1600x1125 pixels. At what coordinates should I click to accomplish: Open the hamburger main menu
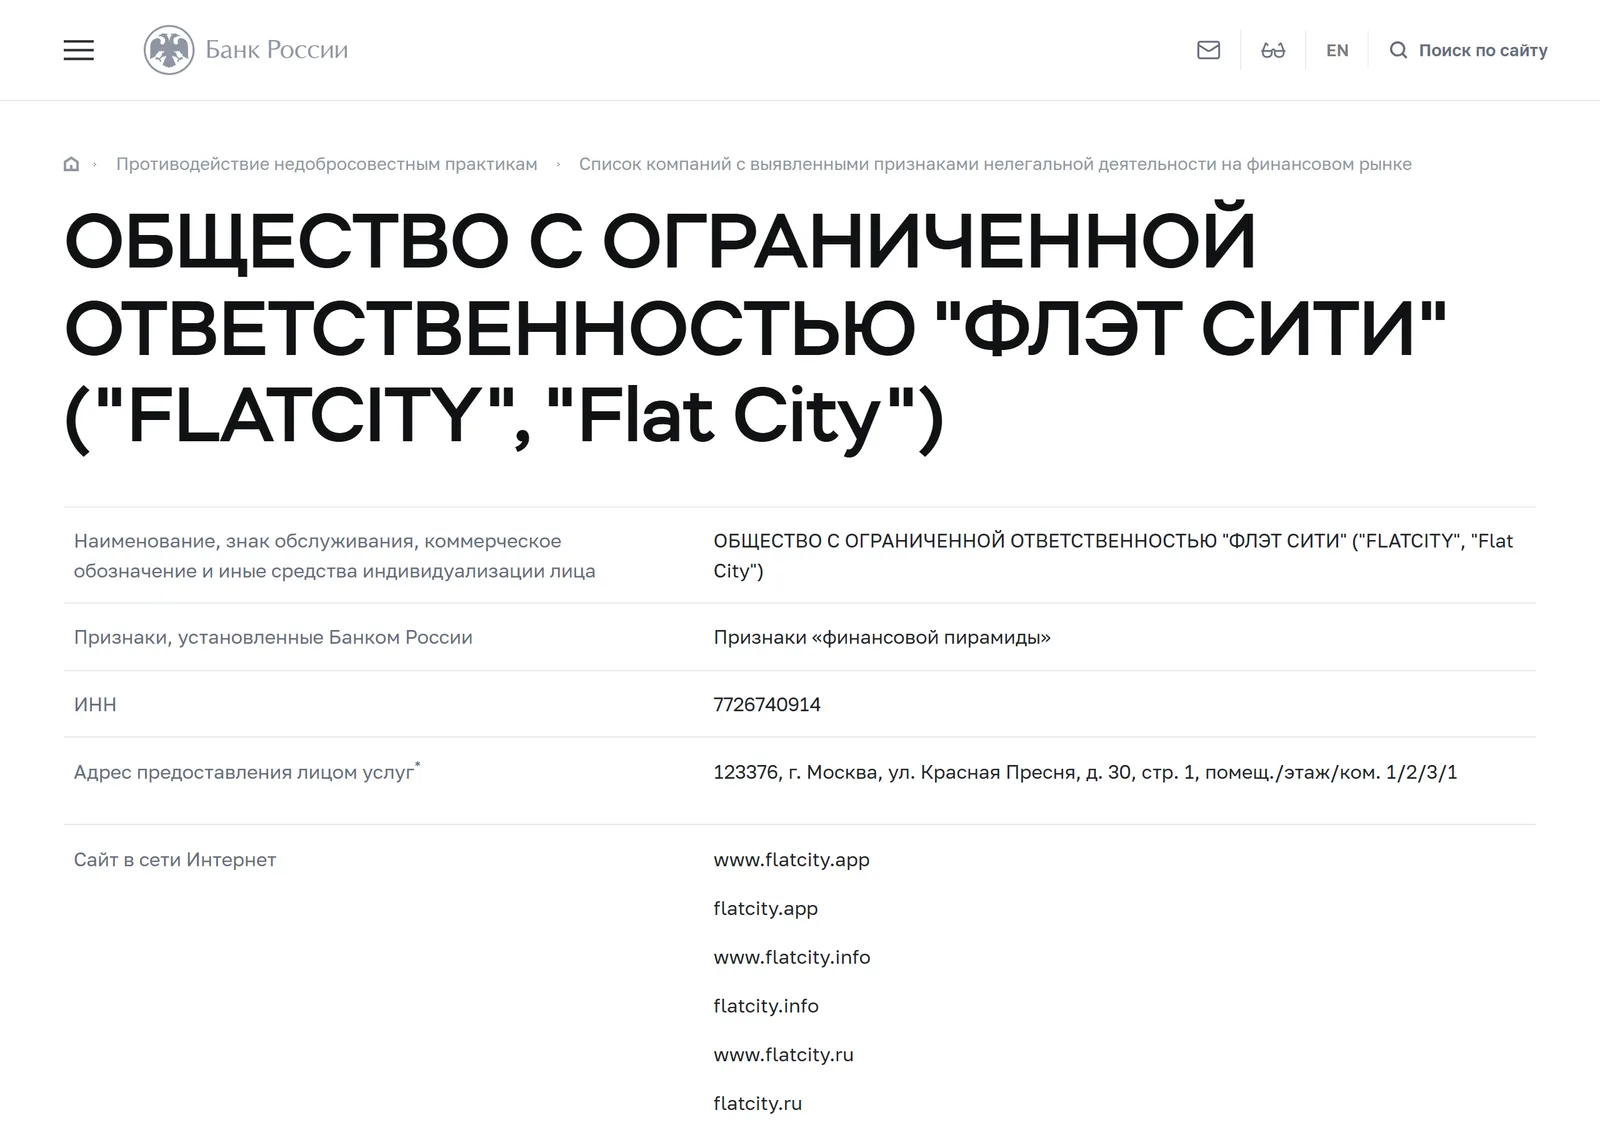coord(79,50)
